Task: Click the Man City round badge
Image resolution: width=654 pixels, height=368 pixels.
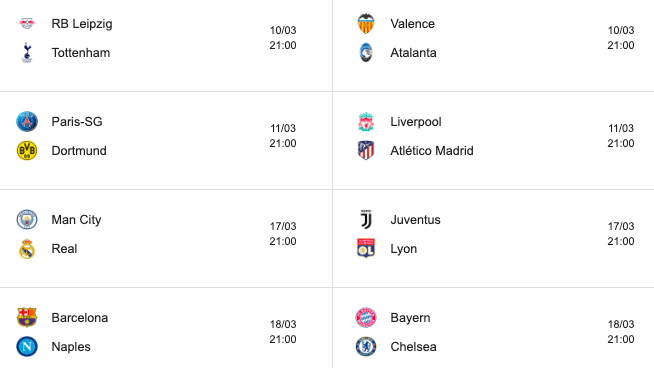Action: [x=27, y=219]
